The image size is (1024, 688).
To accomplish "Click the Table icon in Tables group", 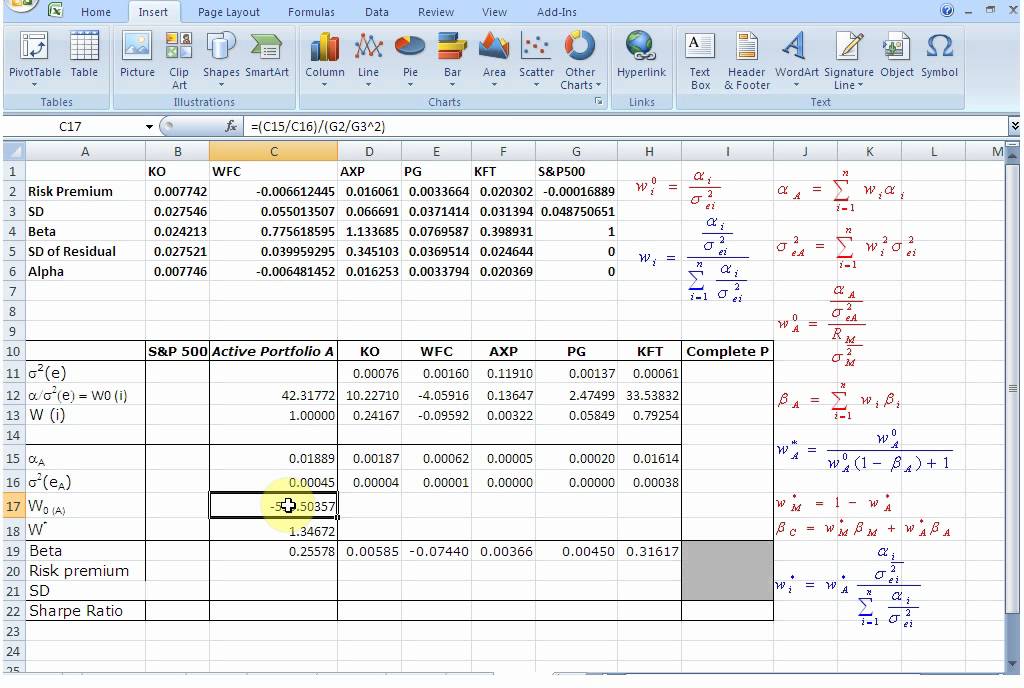I will click(84, 56).
